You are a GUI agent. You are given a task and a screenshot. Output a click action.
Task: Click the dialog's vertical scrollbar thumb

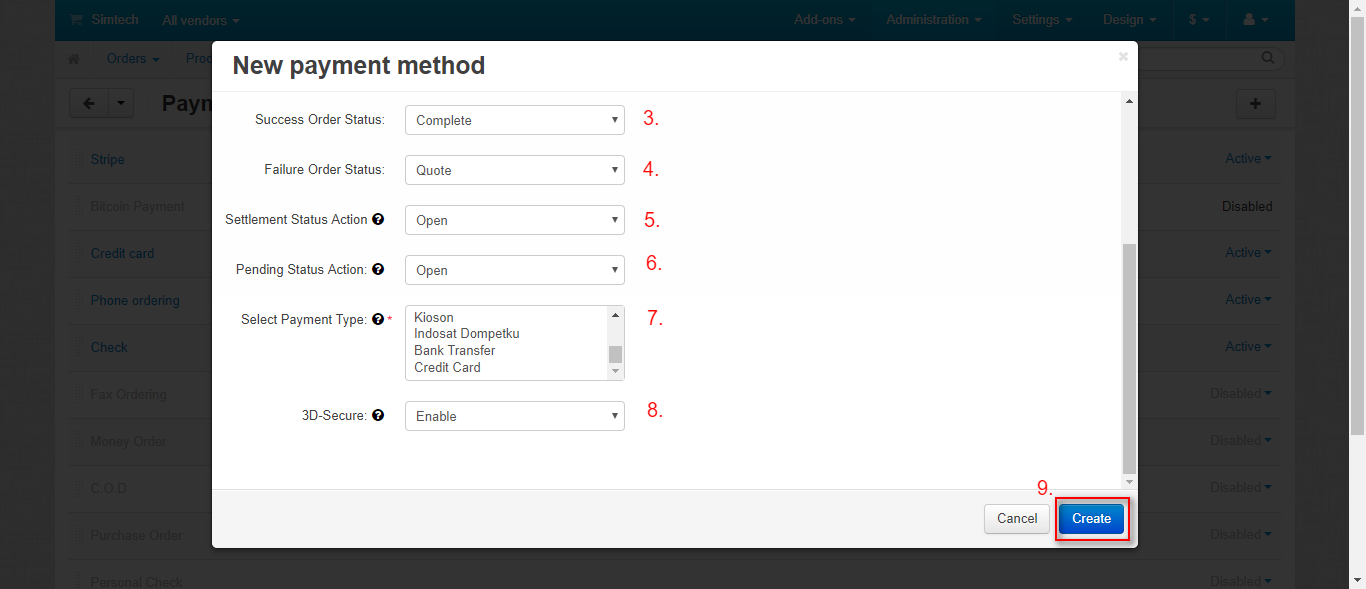(1129, 357)
